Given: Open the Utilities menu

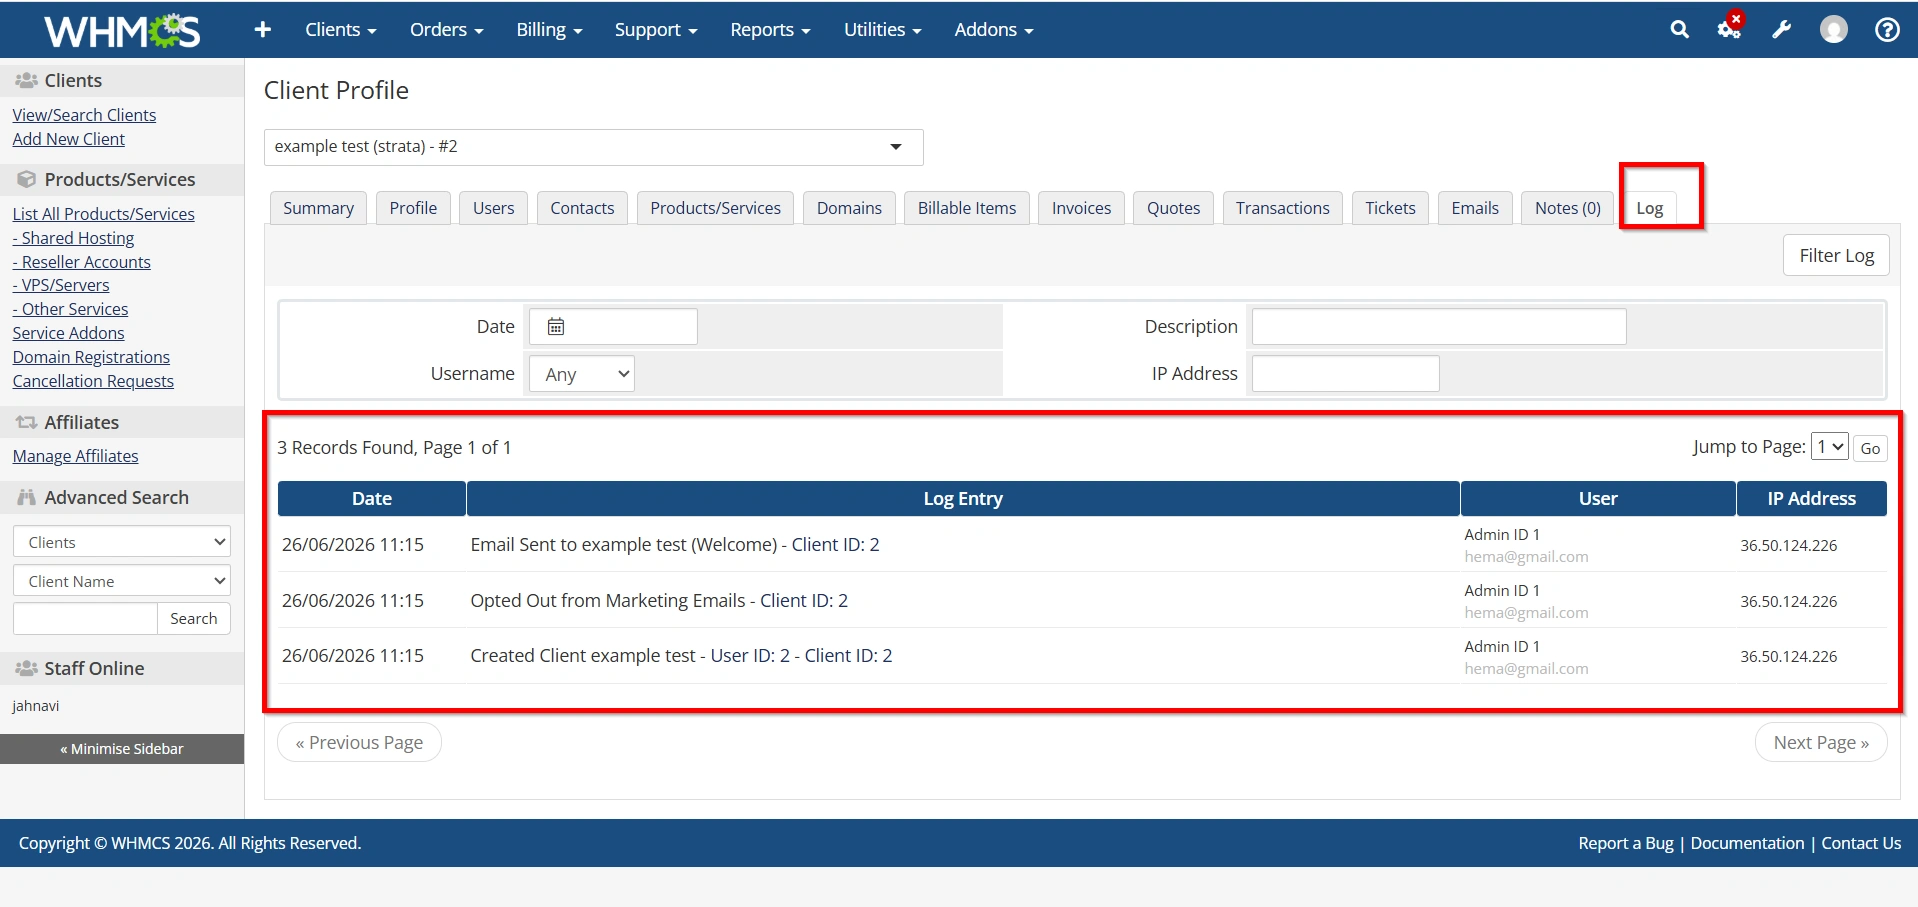Looking at the screenshot, I should point(882,30).
